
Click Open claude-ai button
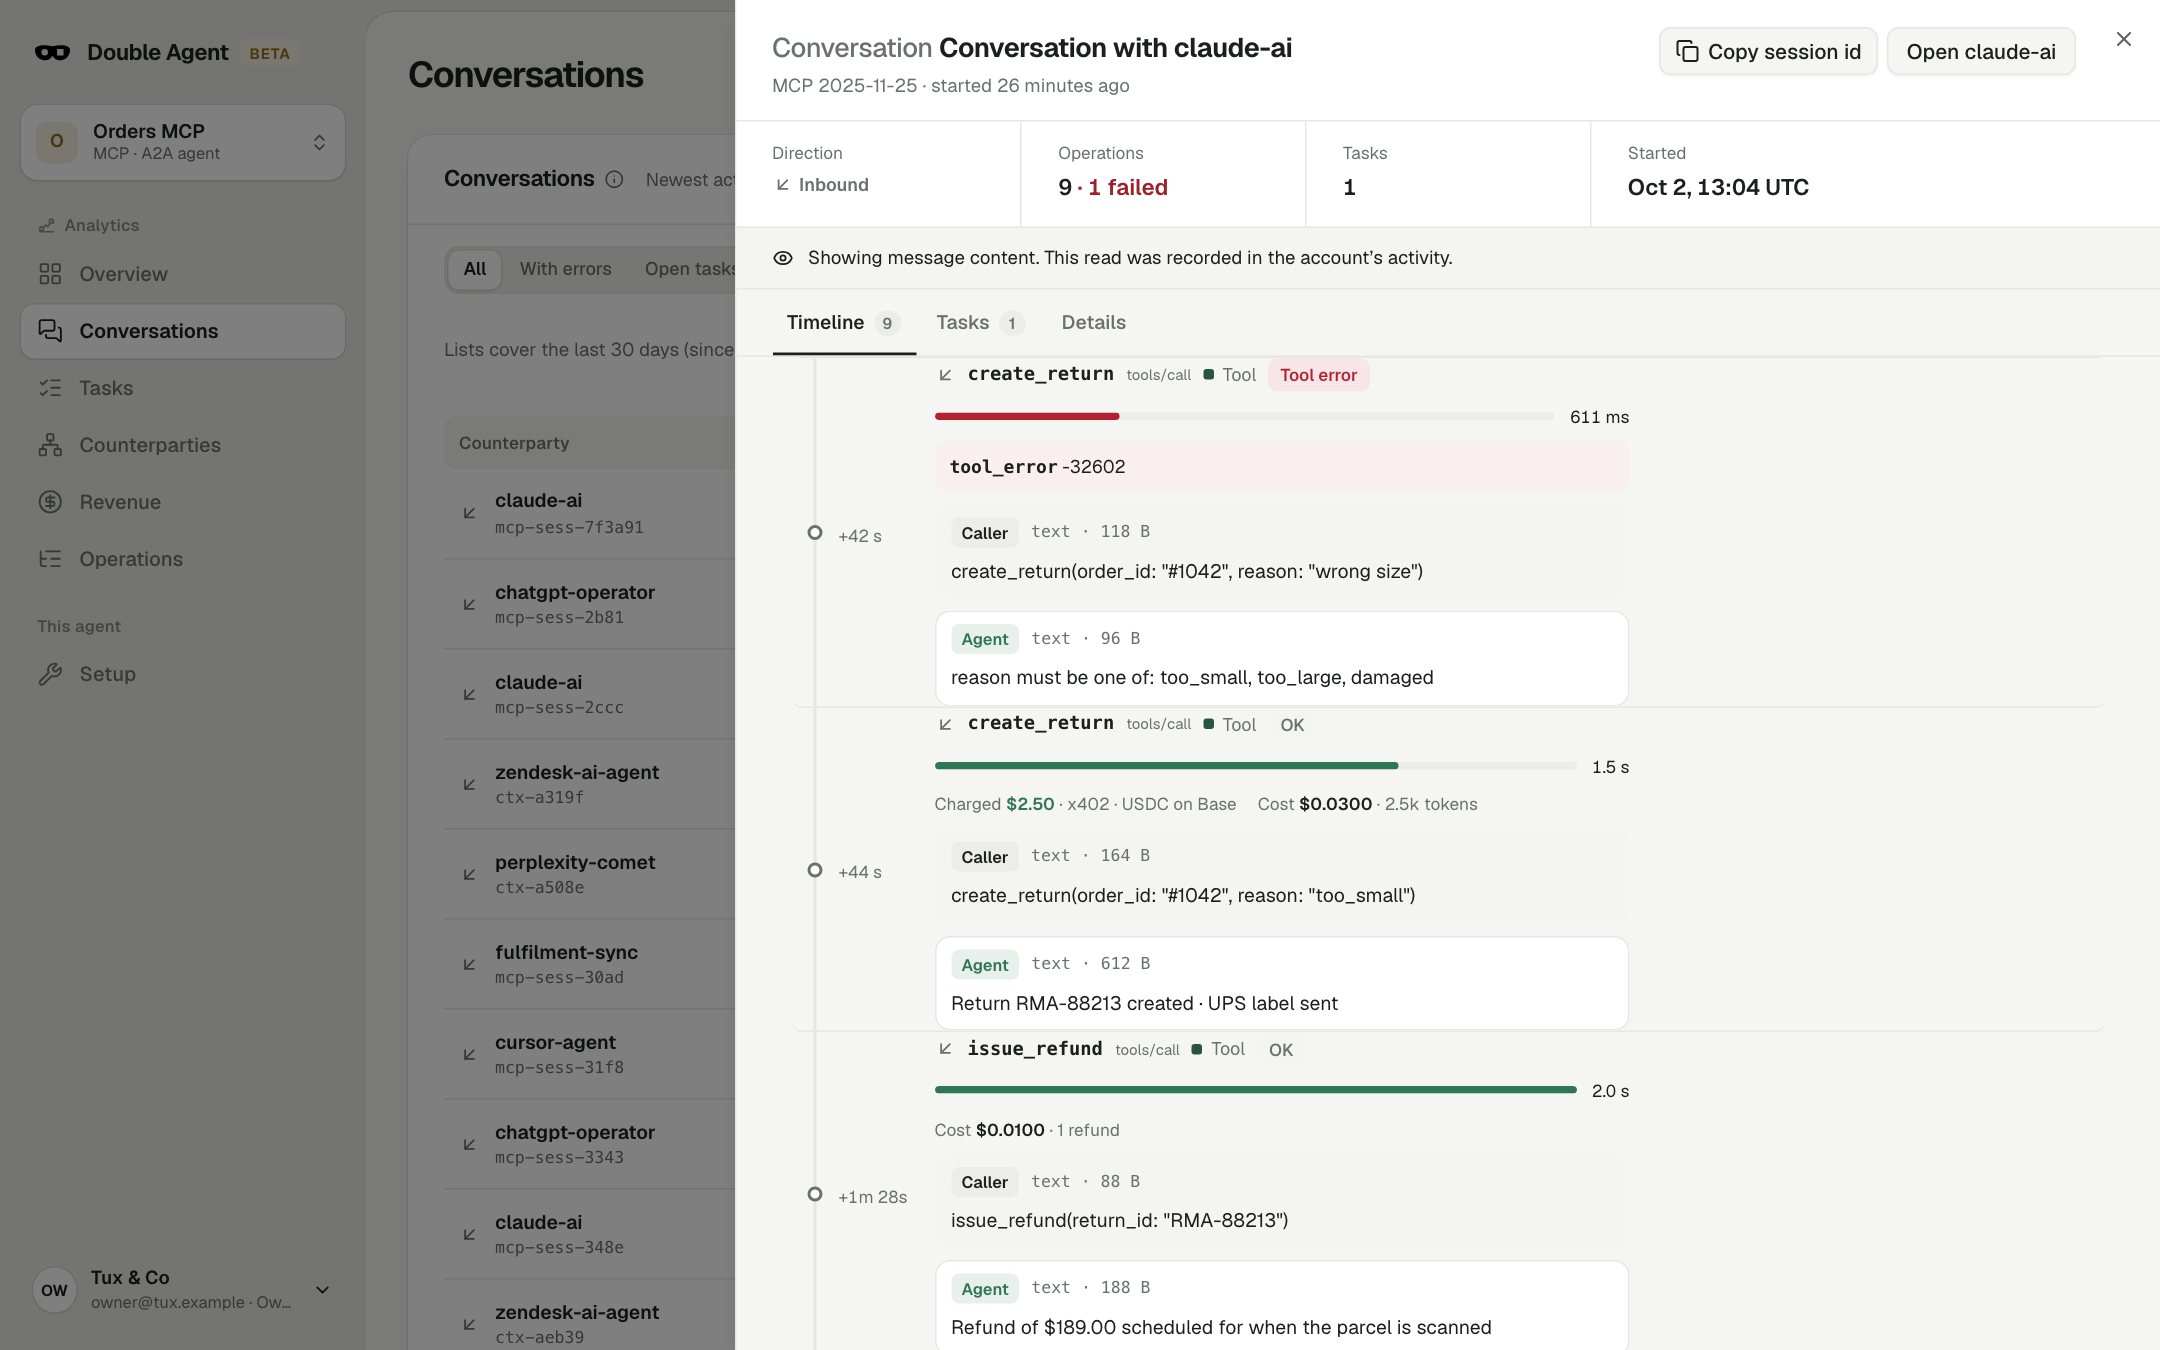(1981, 51)
